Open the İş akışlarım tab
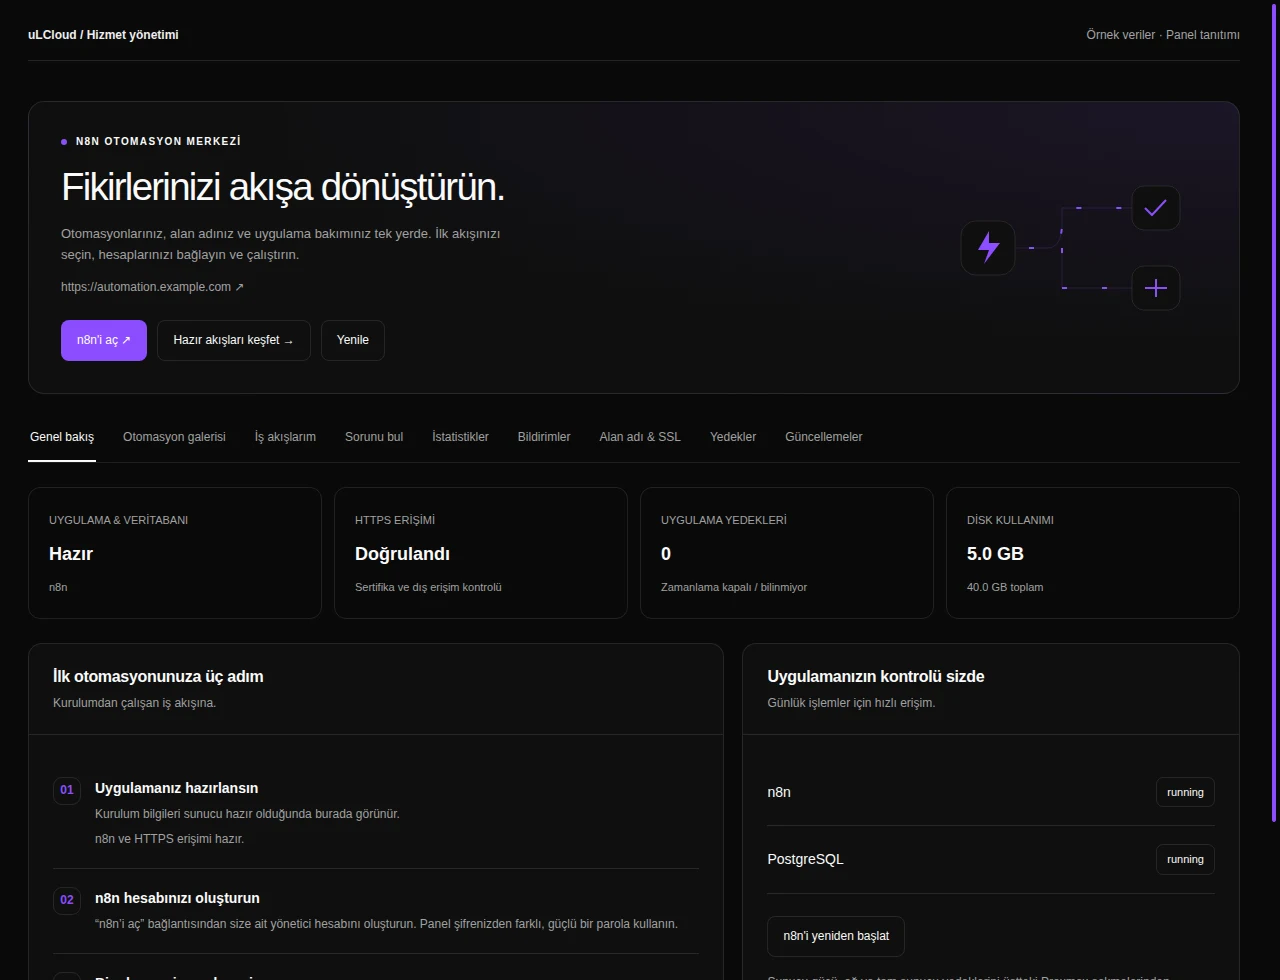 (285, 437)
